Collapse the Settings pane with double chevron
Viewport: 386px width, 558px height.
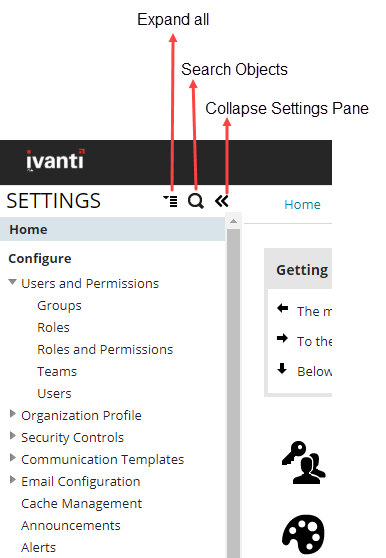pos(222,201)
